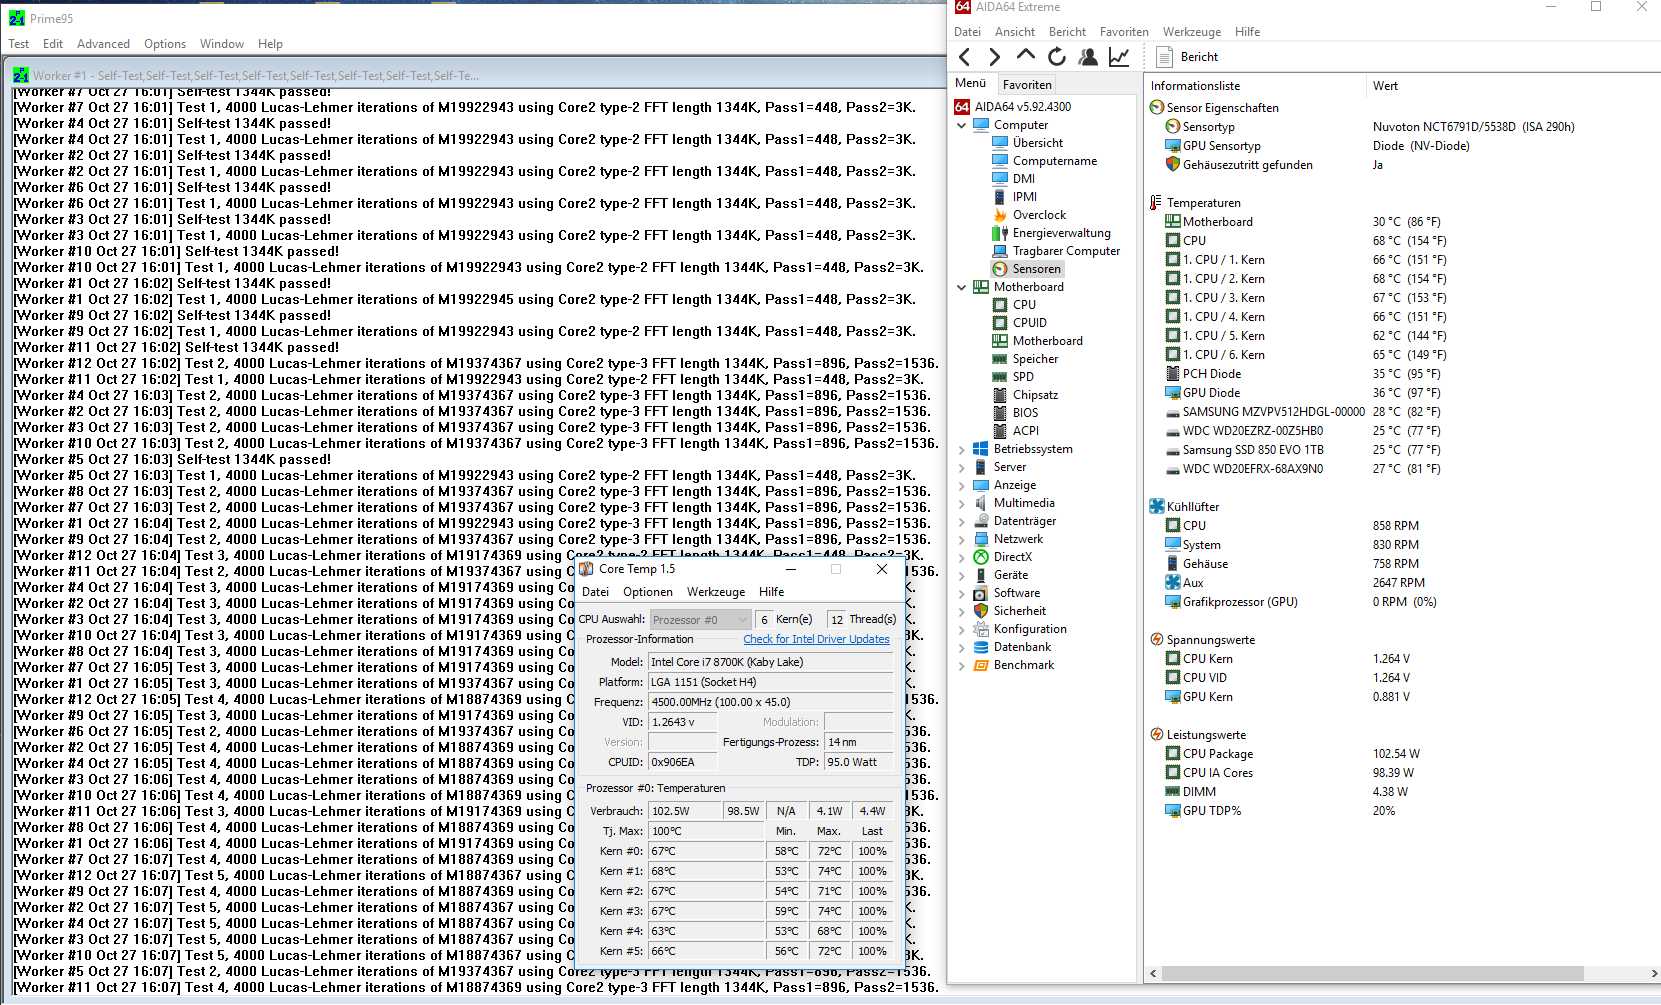Open the Window menu in Prime95
Image resolution: width=1661 pixels, height=1005 pixels.
point(221,44)
